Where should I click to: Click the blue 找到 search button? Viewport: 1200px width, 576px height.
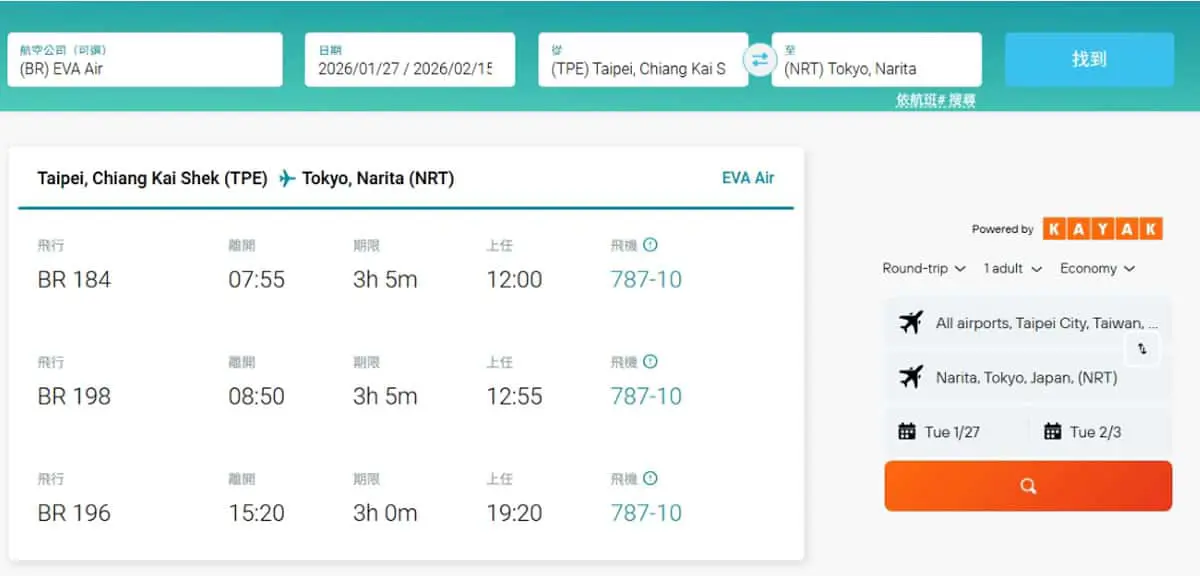tap(1089, 59)
